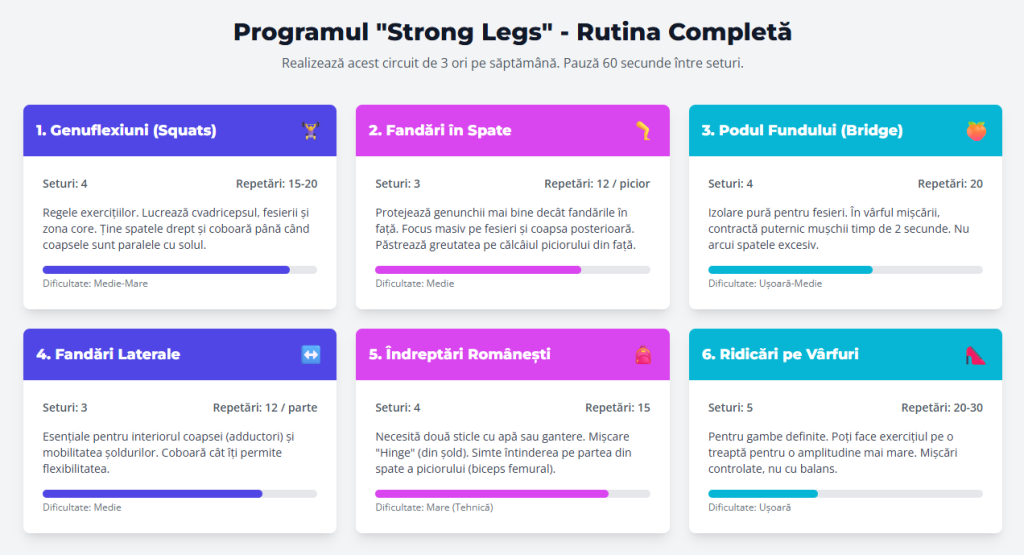Click the backpack icon on Îndreptări Românești

642,355
